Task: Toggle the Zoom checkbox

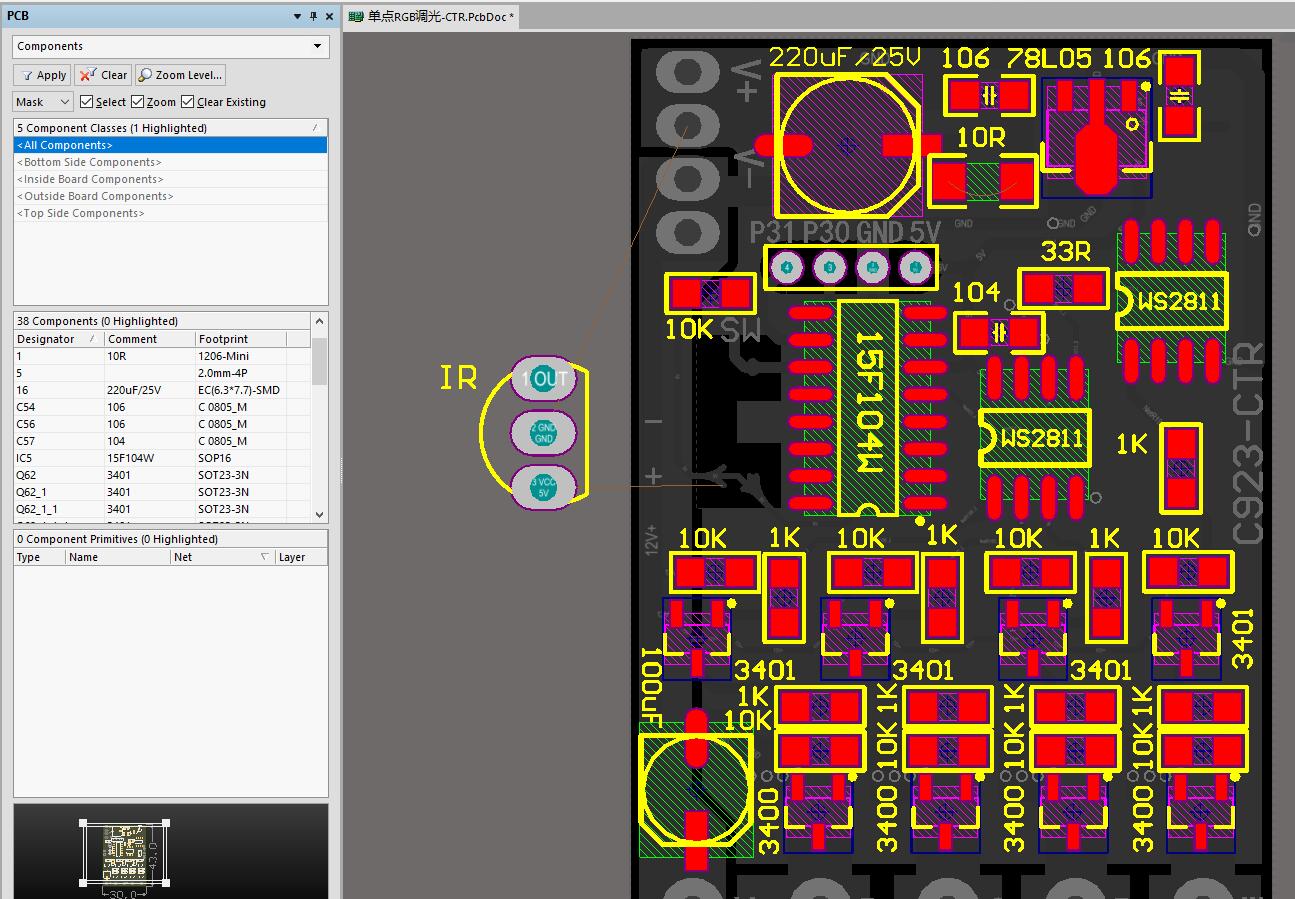Action: coord(138,102)
